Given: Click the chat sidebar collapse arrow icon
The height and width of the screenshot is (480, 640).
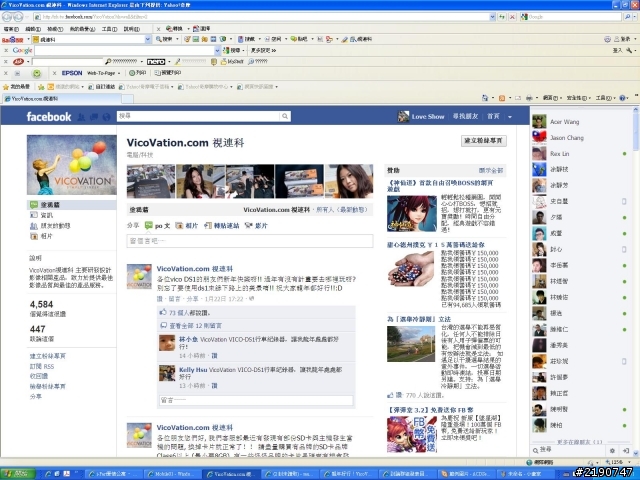Looking at the screenshot, I should coord(625,451).
